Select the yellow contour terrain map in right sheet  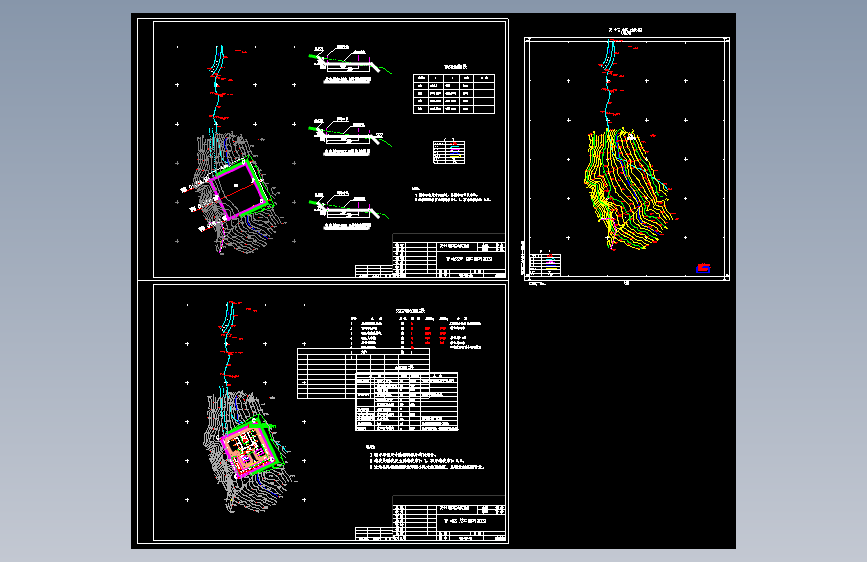[629, 189]
